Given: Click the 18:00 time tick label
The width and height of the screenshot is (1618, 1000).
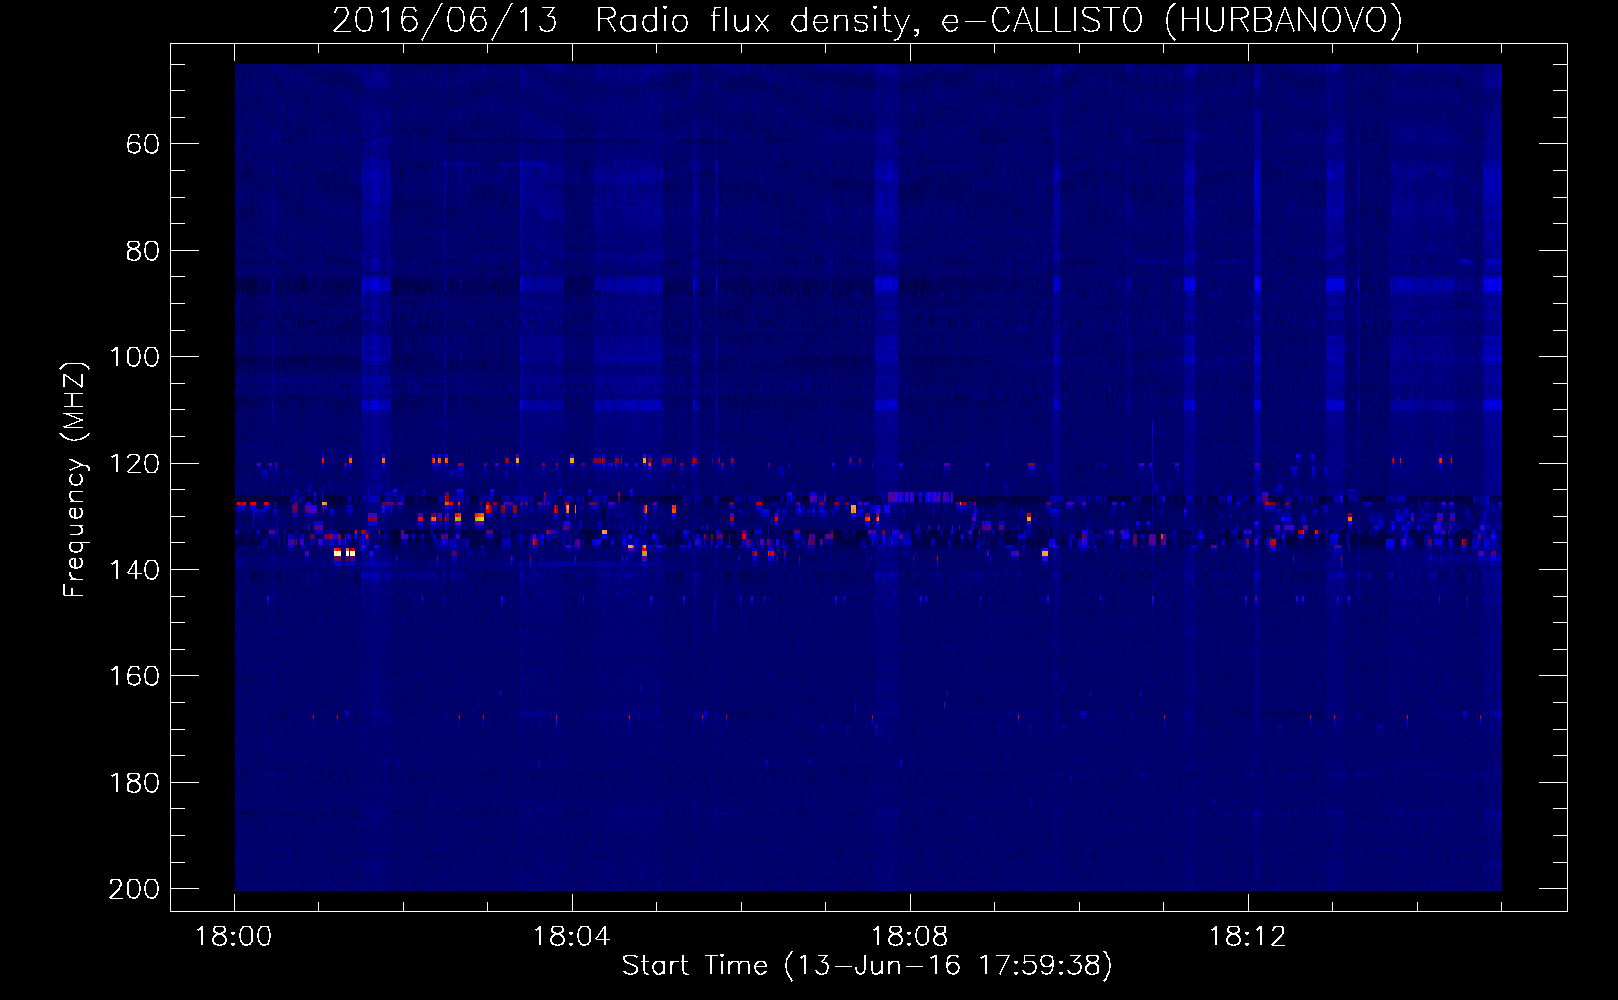Looking at the screenshot, I should click(234, 937).
